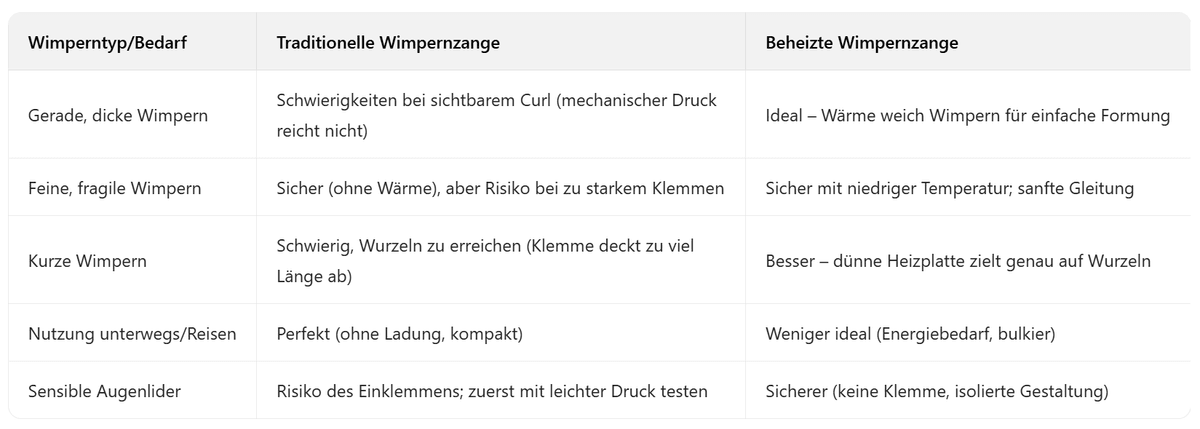Select the 'Traditionelle Wimpernzange' column header
The image size is (1200, 429).
[x=388, y=43]
